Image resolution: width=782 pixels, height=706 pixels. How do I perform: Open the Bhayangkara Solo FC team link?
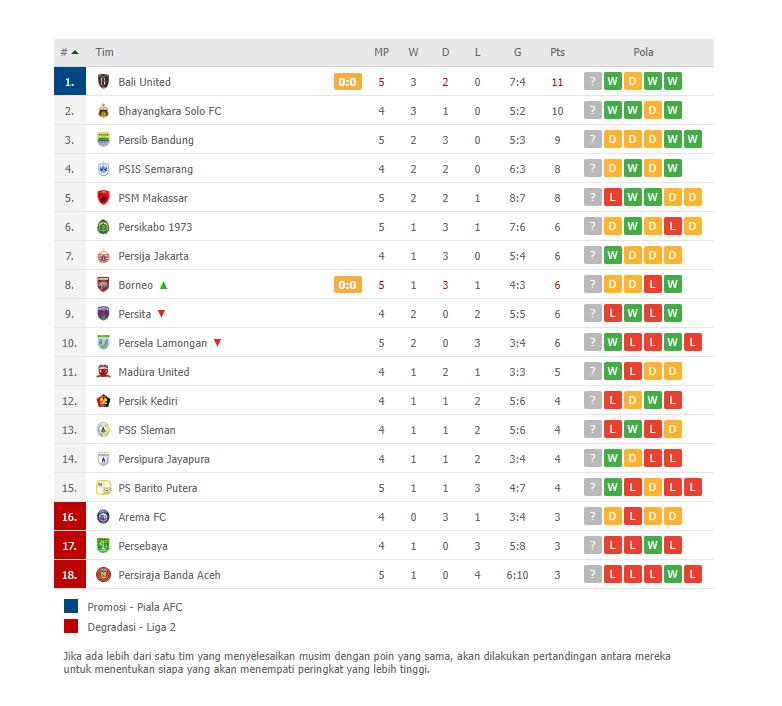(170, 111)
